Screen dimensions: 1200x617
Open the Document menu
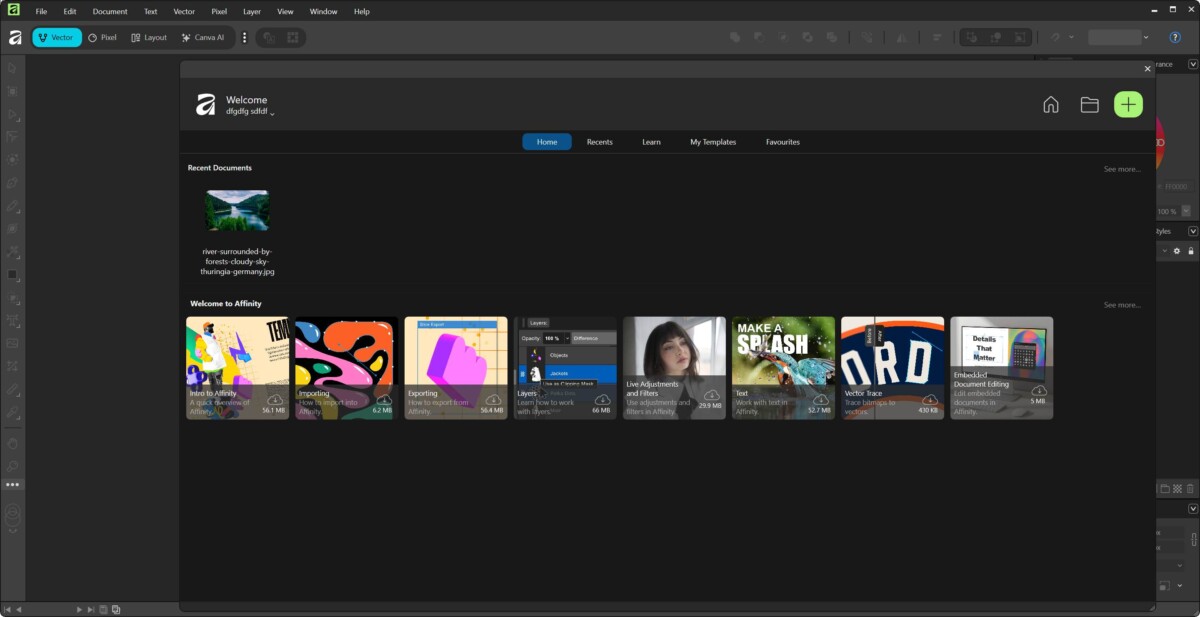coord(110,11)
